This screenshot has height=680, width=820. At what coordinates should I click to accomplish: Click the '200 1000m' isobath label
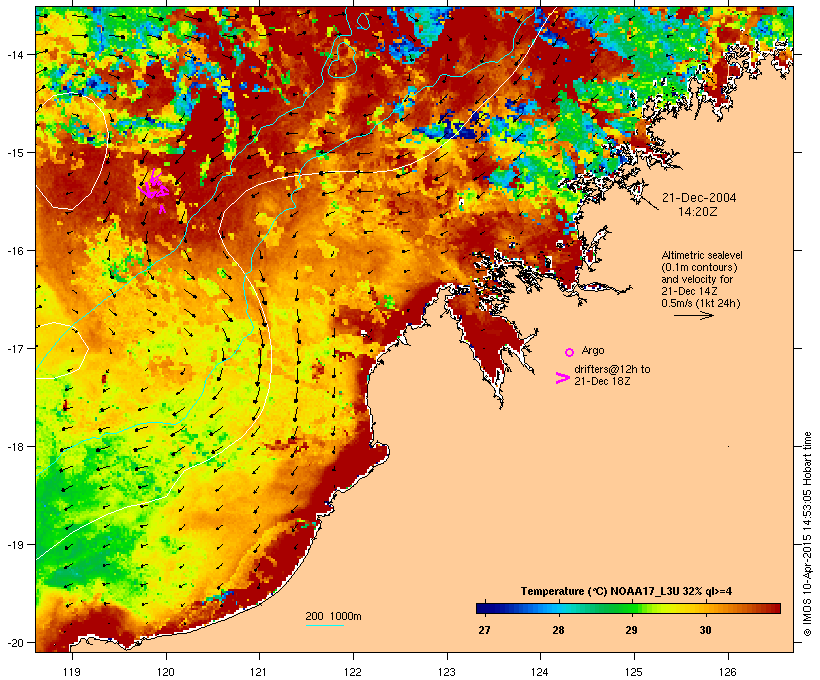coord(333,616)
